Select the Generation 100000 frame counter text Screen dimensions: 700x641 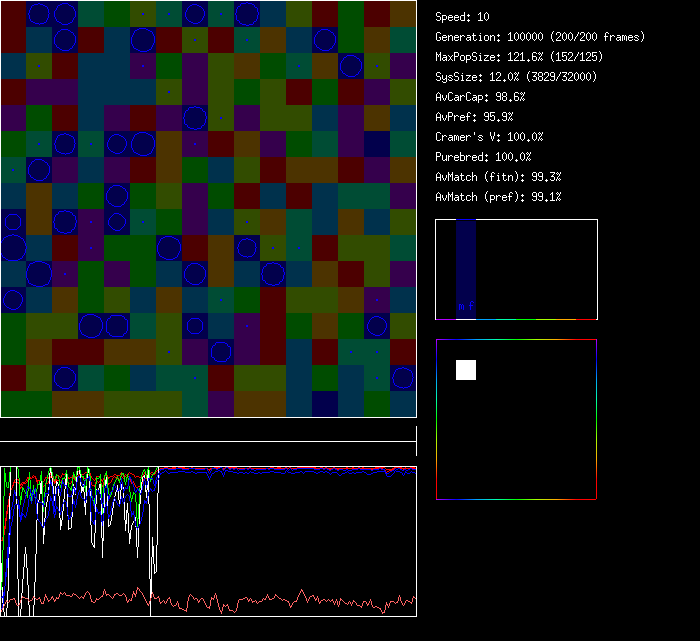coord(540,37)
